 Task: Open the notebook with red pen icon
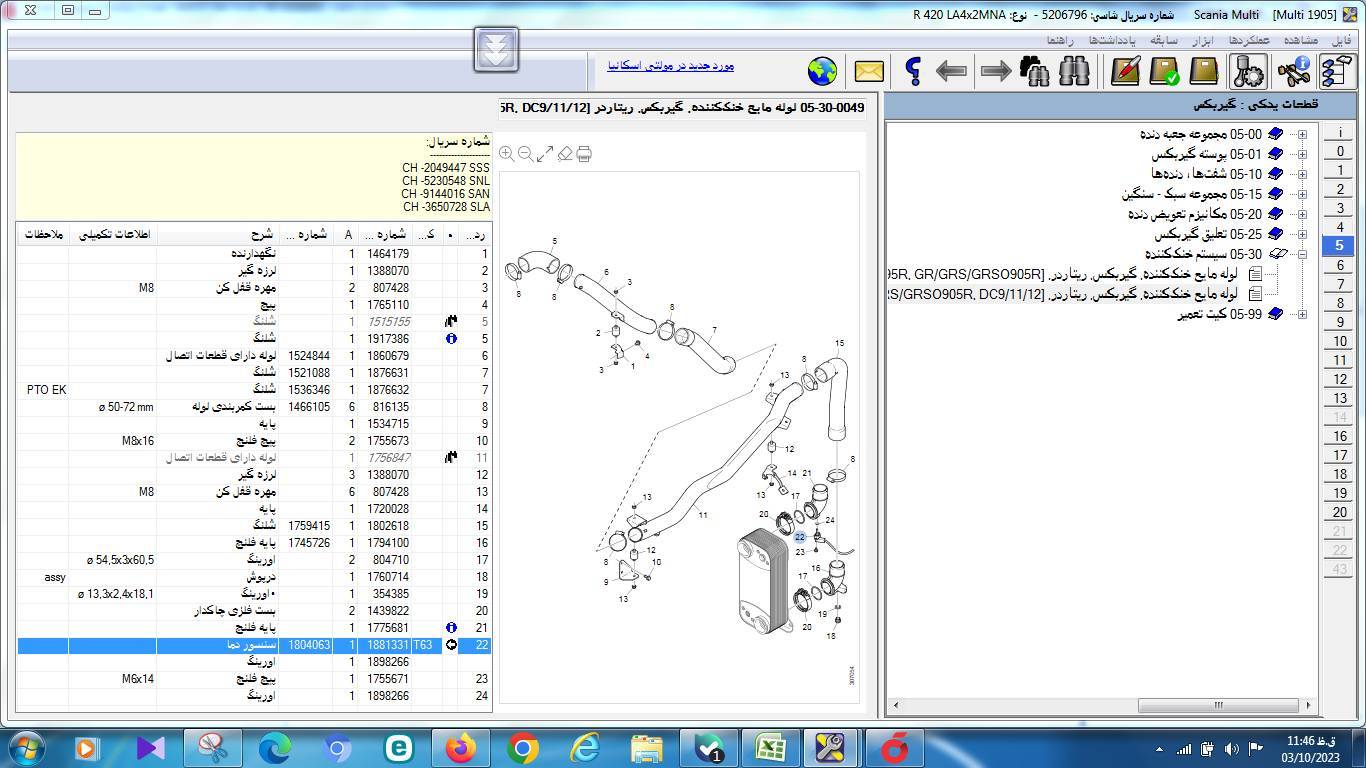click(1126, 71)
